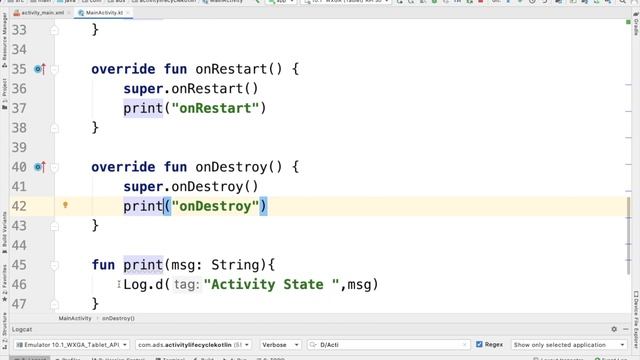The width and height of the screenshot is (640, 360).
Task: Click the Log.d call on line 46
Action: (143, 284)
